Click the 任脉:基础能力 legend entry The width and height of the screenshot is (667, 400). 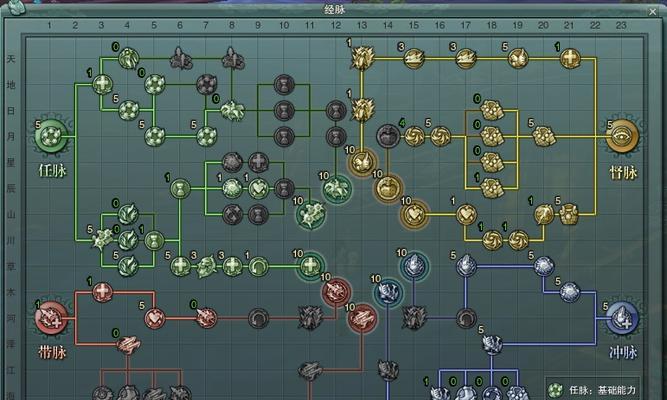pos(593,389)
